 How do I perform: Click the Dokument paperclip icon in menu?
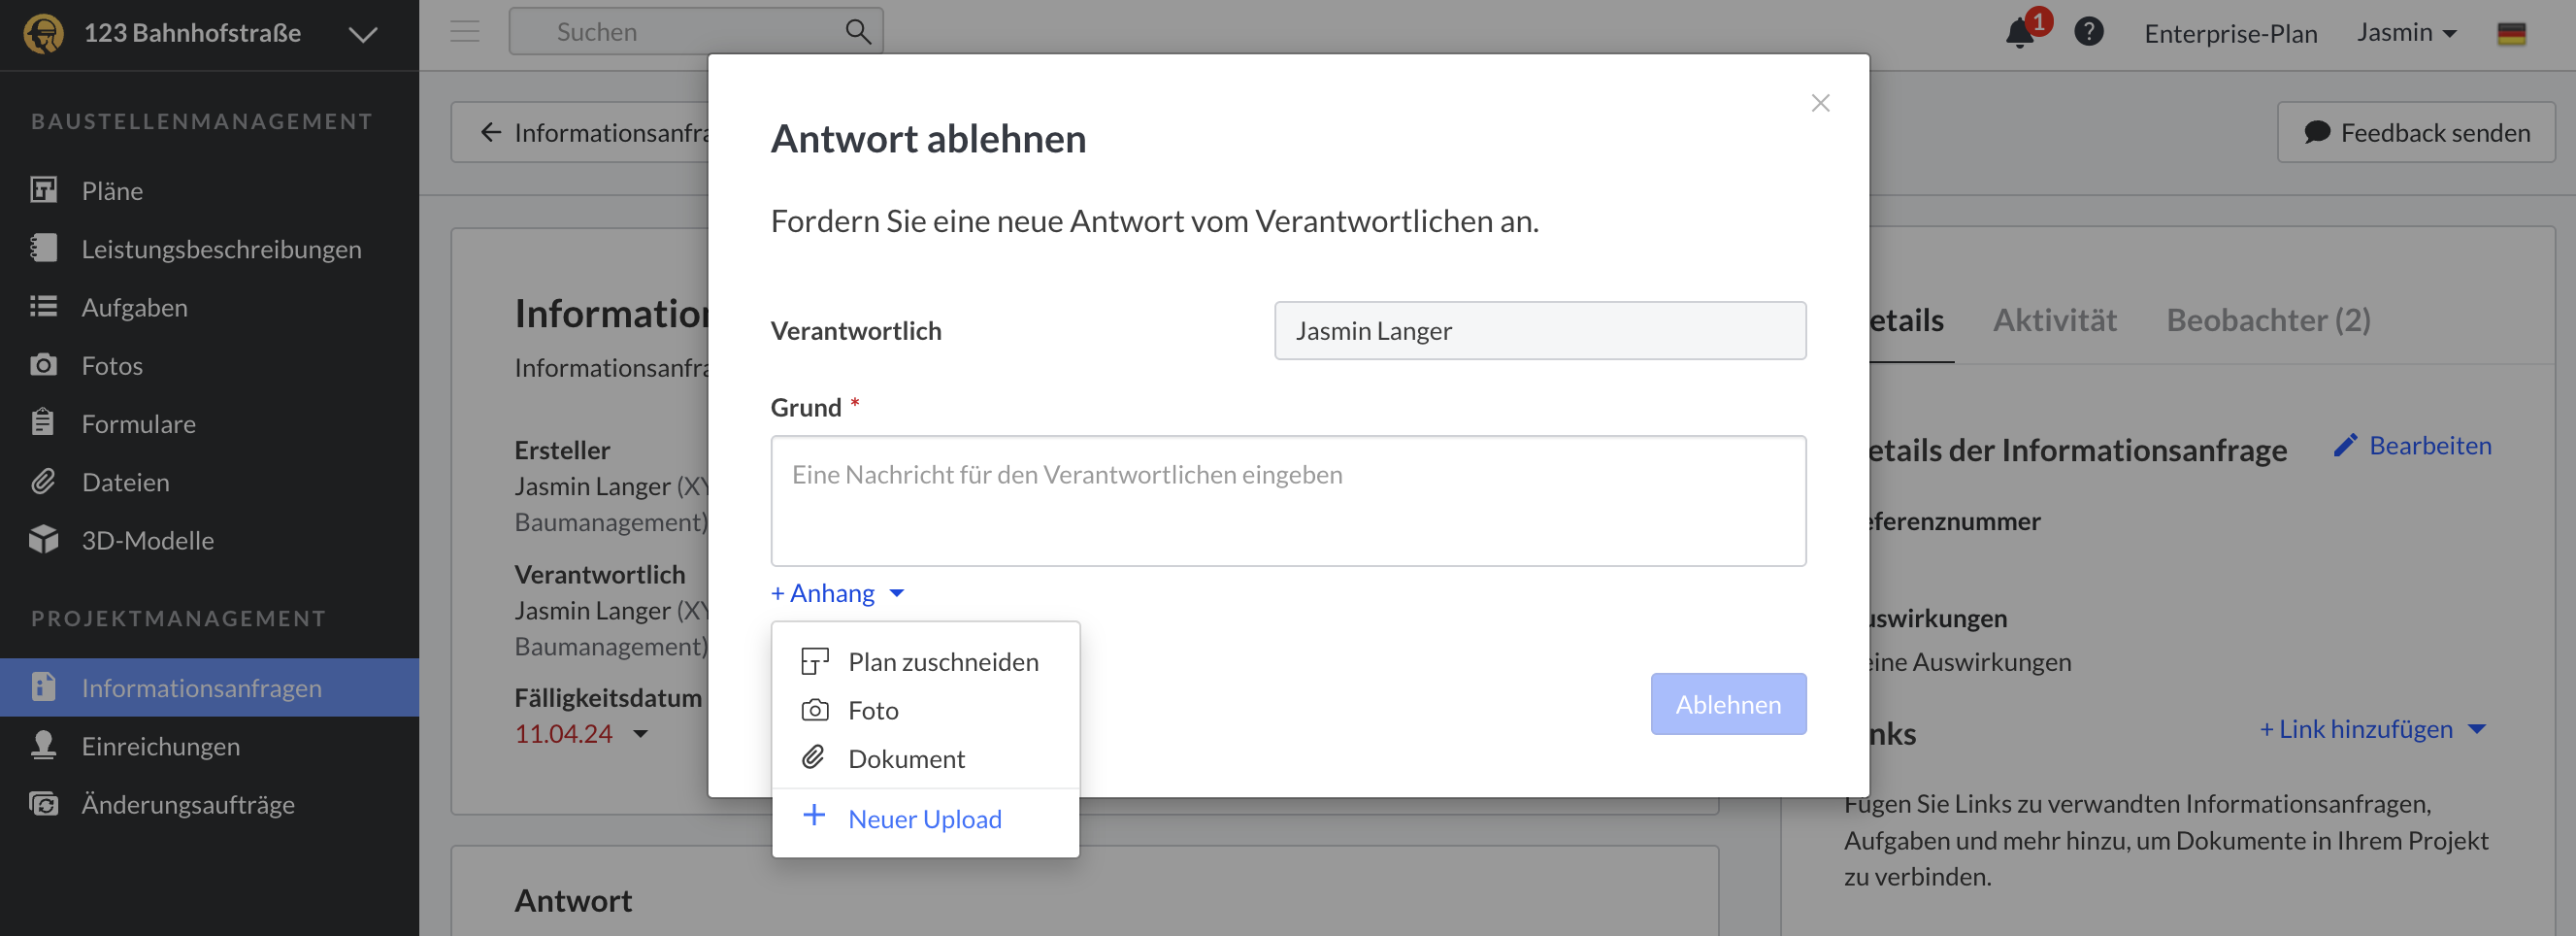pyautogui.click(x=814, y=757)
